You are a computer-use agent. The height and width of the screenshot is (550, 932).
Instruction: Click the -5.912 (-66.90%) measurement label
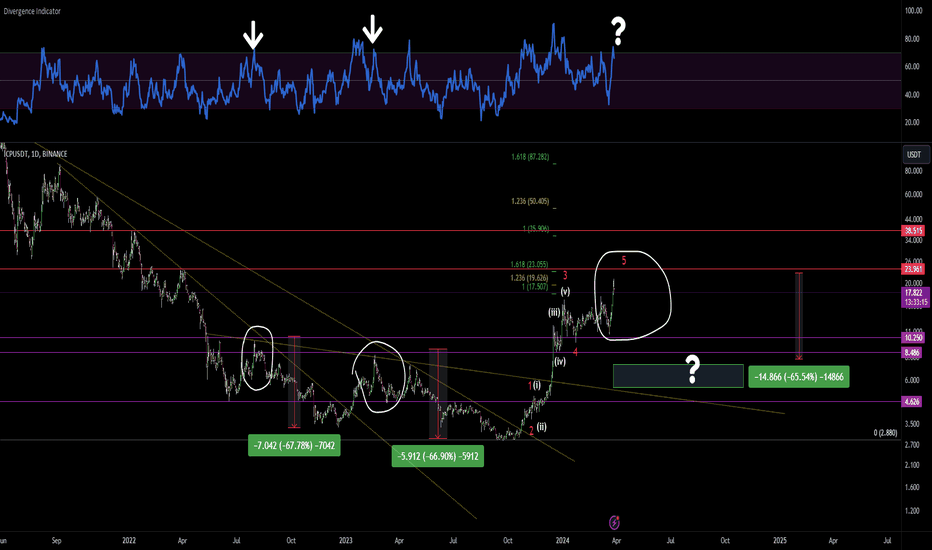tap(438, 457)
